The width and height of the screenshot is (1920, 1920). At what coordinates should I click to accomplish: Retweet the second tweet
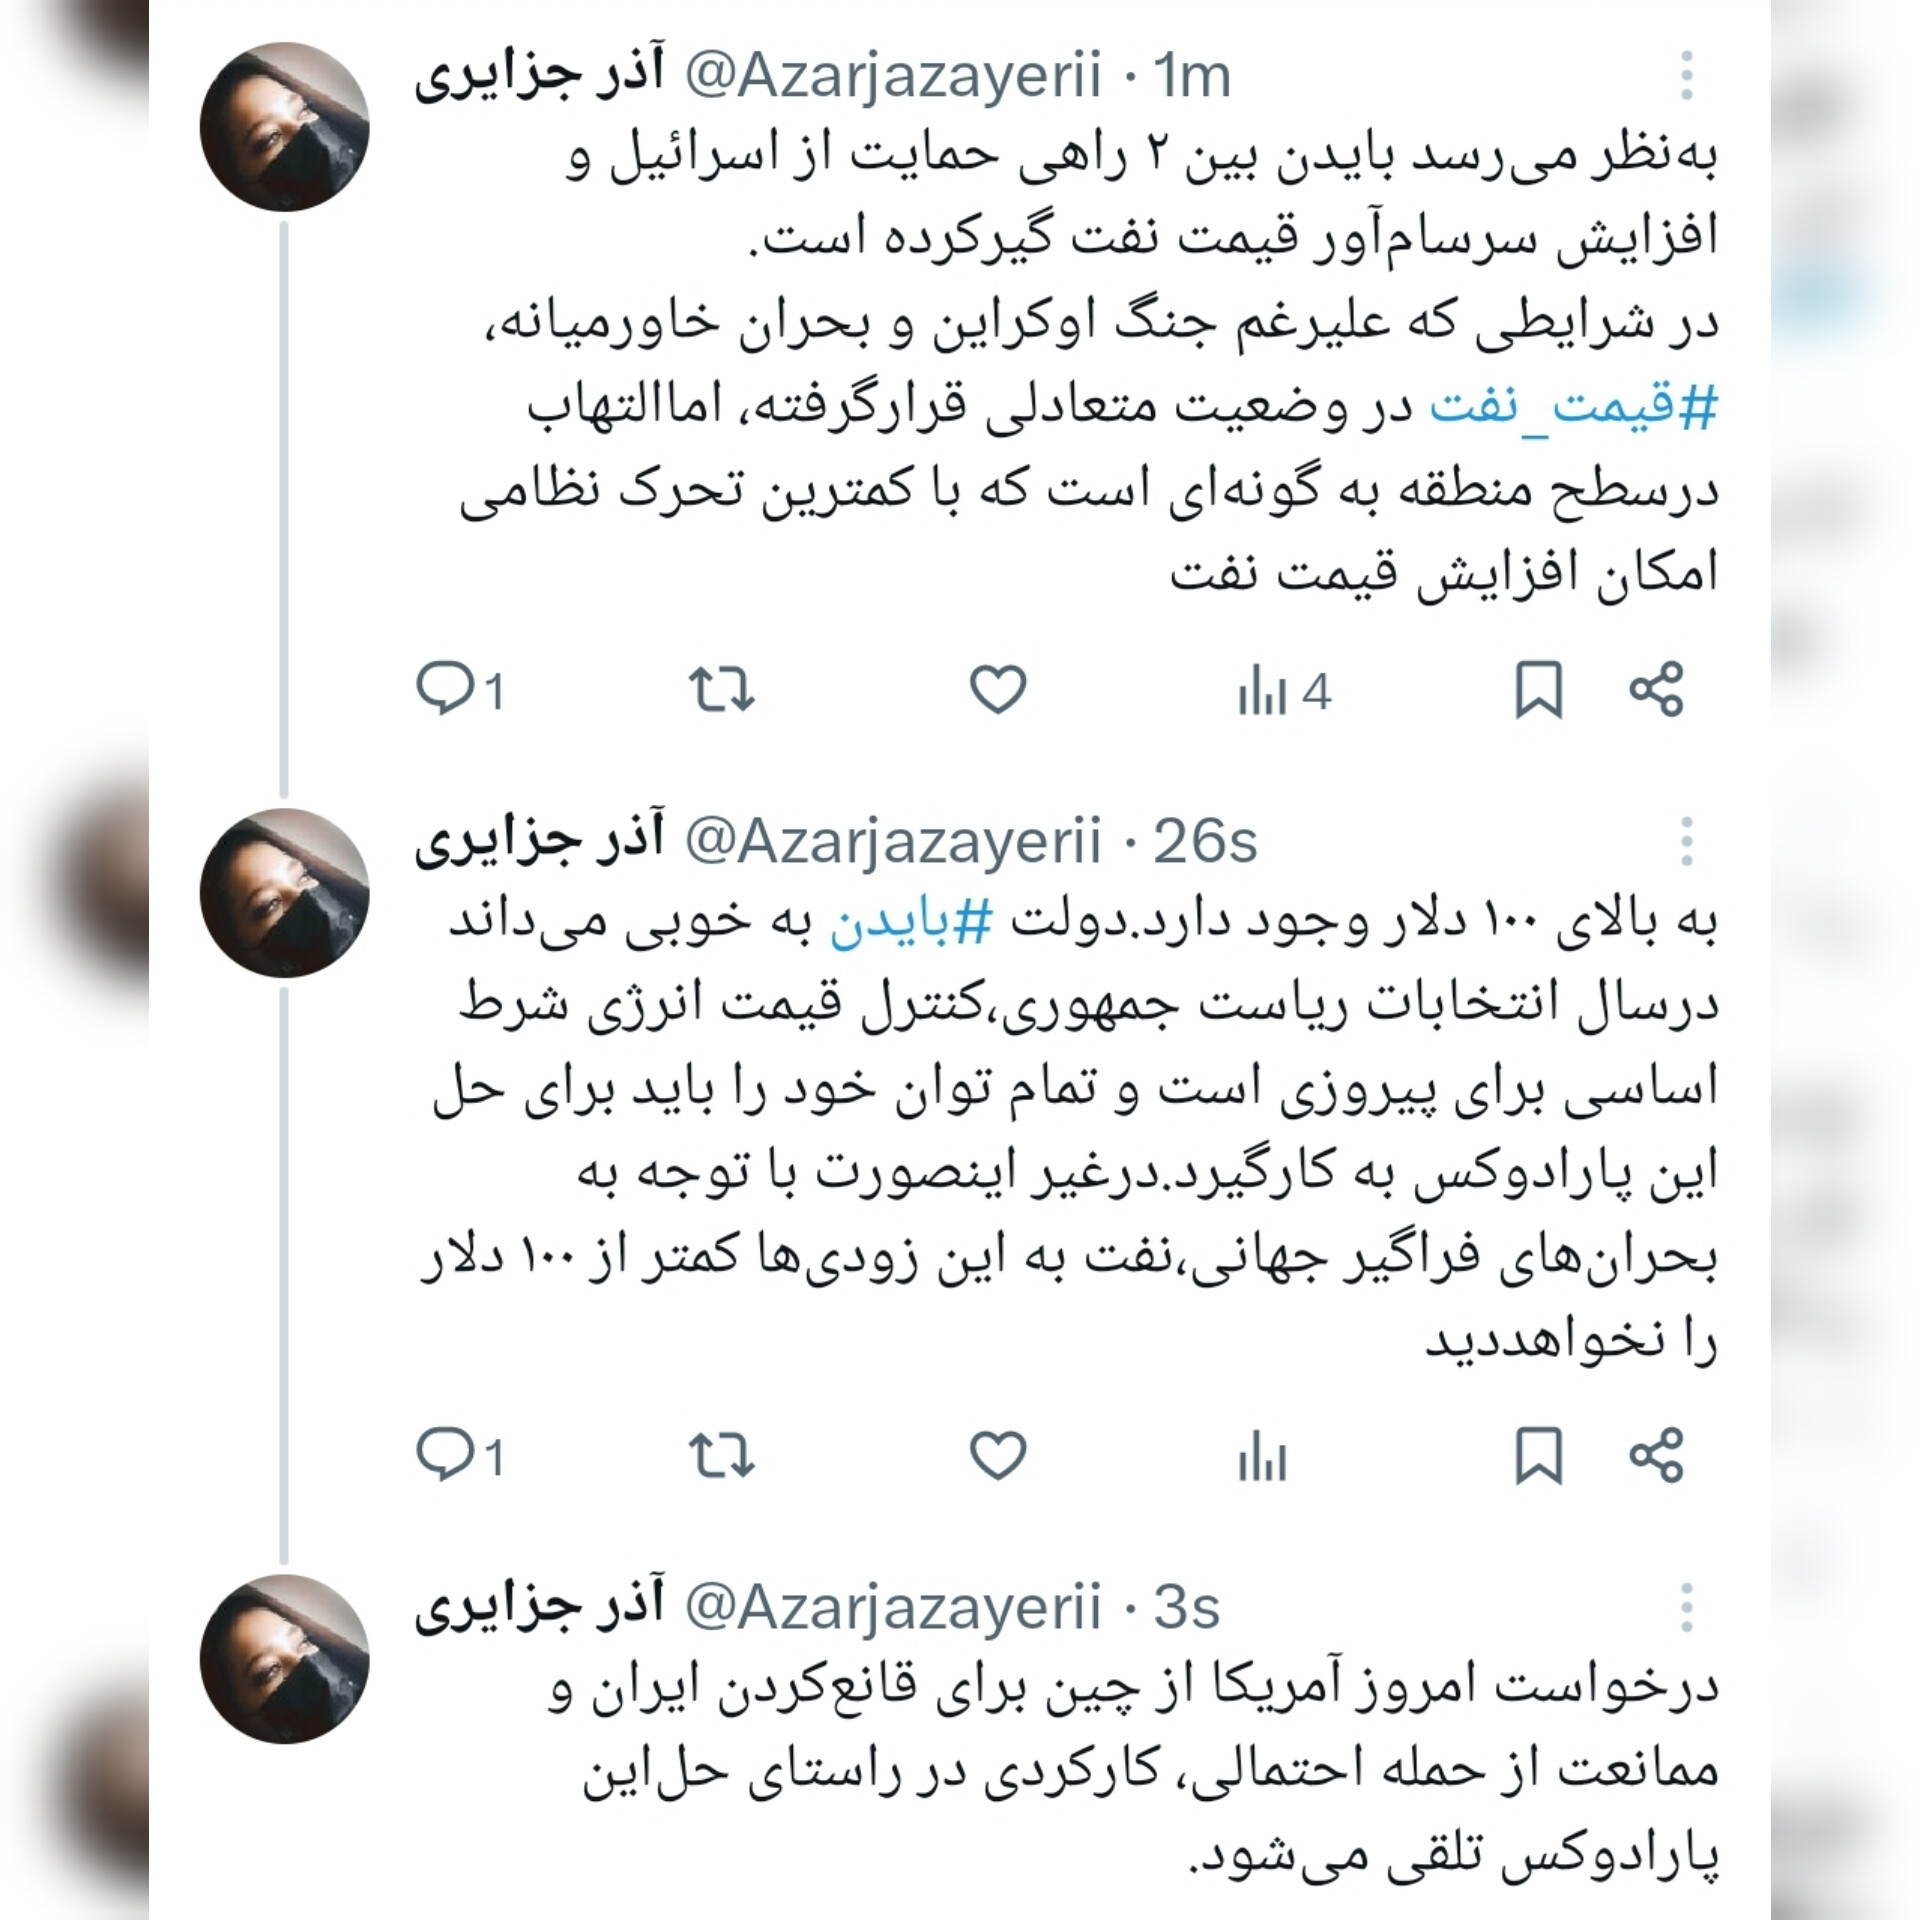tap(721, 1456)
